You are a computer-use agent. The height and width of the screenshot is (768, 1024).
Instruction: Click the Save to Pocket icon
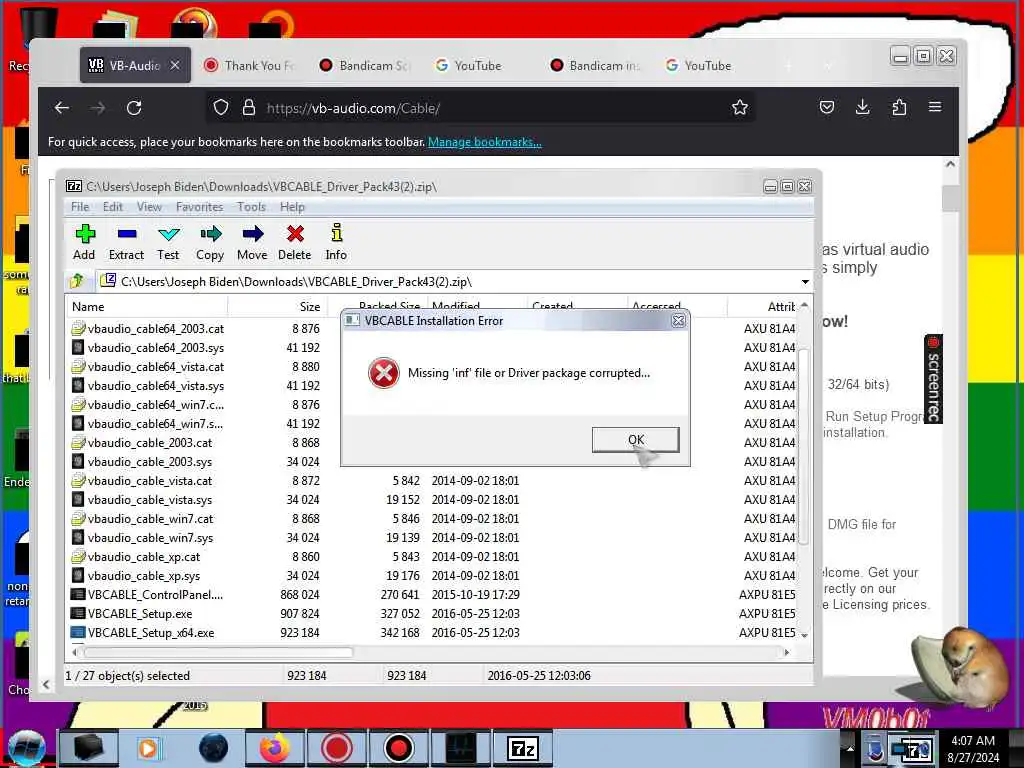(x=827, y=107)
